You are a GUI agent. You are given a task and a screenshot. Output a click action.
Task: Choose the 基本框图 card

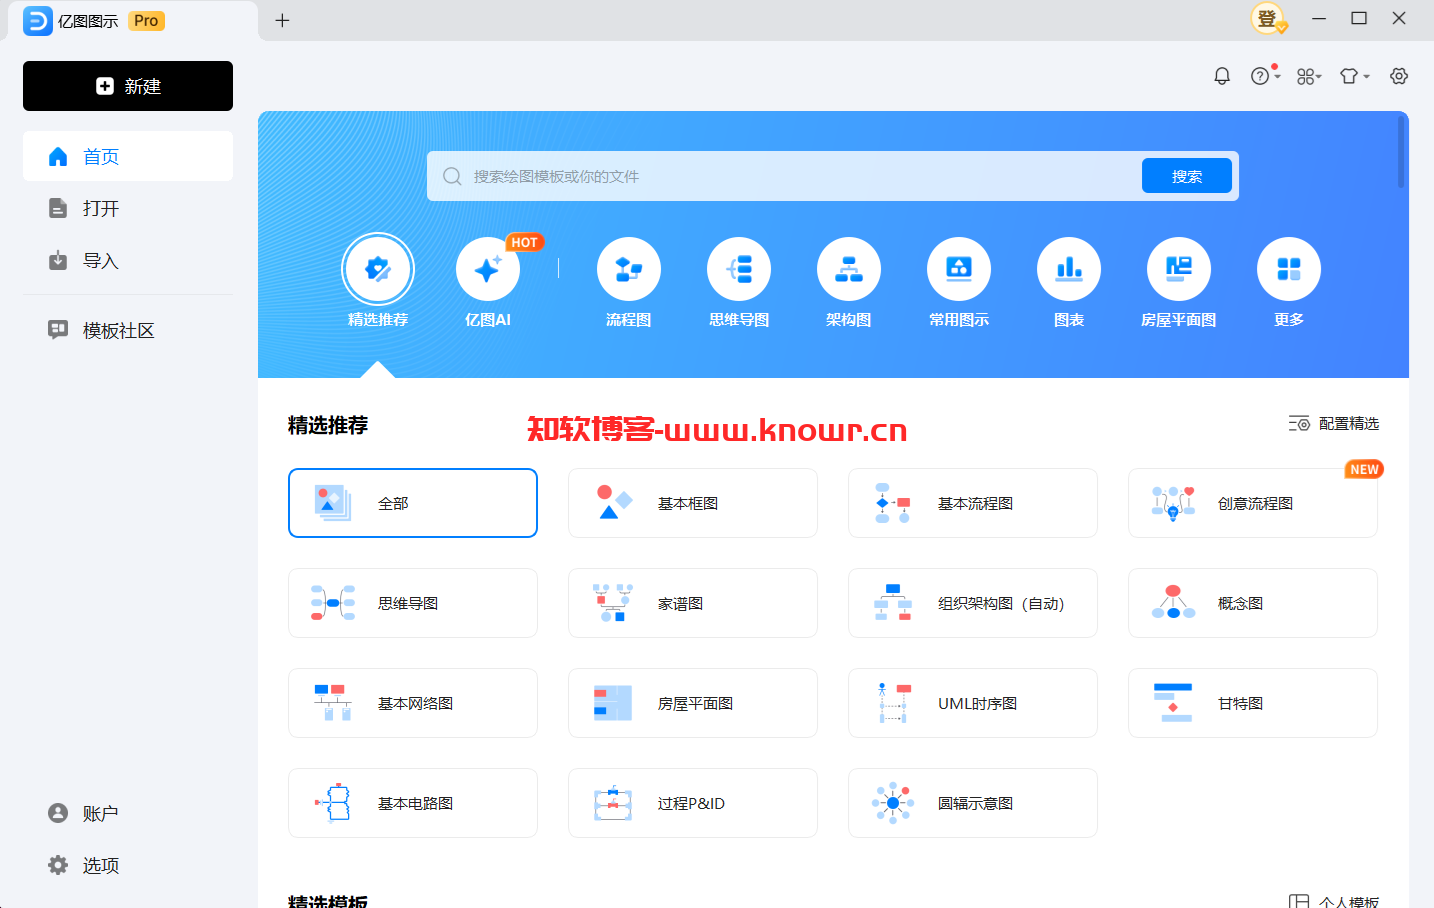pos(693,503)
